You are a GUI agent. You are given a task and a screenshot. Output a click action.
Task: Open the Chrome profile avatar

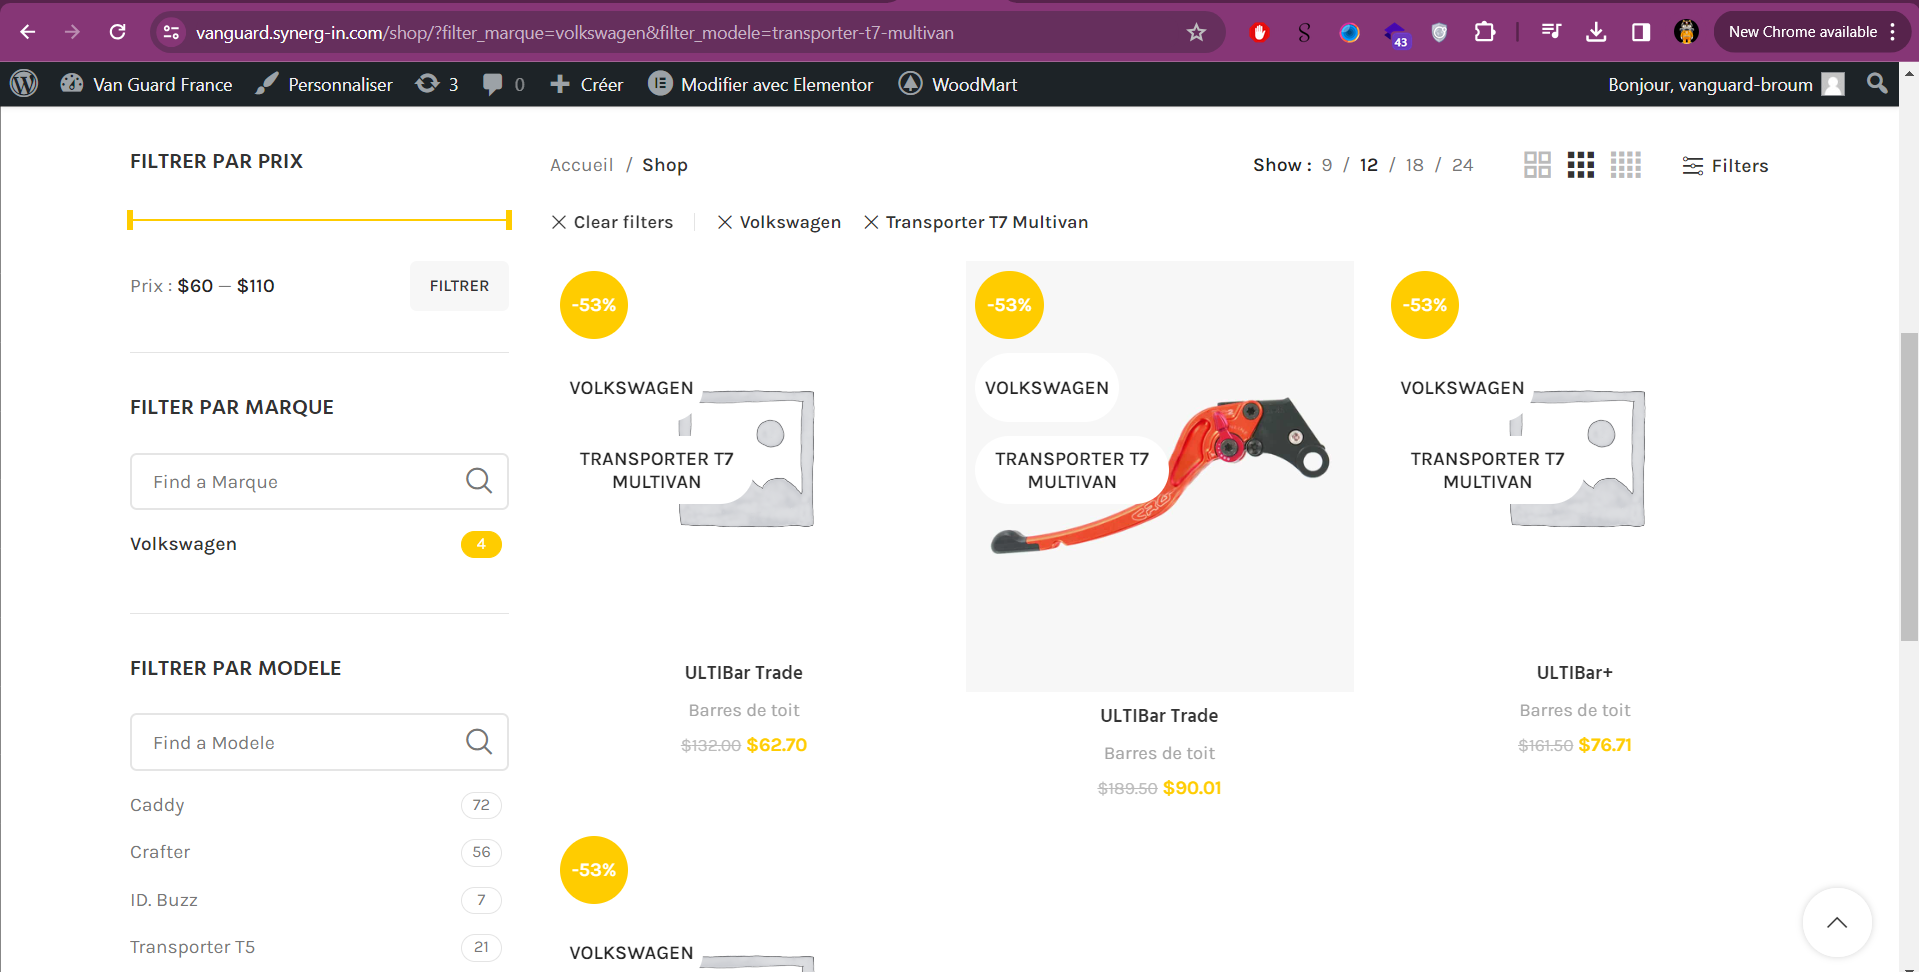[x=1686, y=32]
